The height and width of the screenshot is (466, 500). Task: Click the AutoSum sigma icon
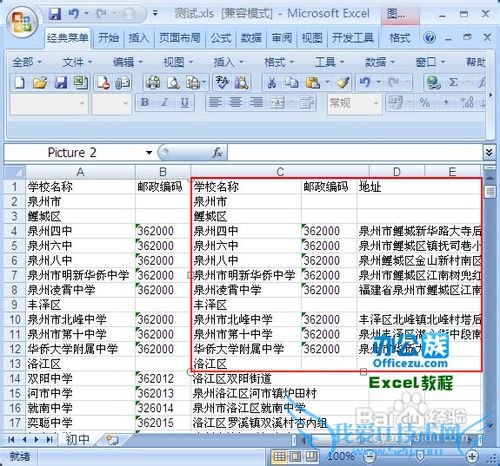(453, 83)
